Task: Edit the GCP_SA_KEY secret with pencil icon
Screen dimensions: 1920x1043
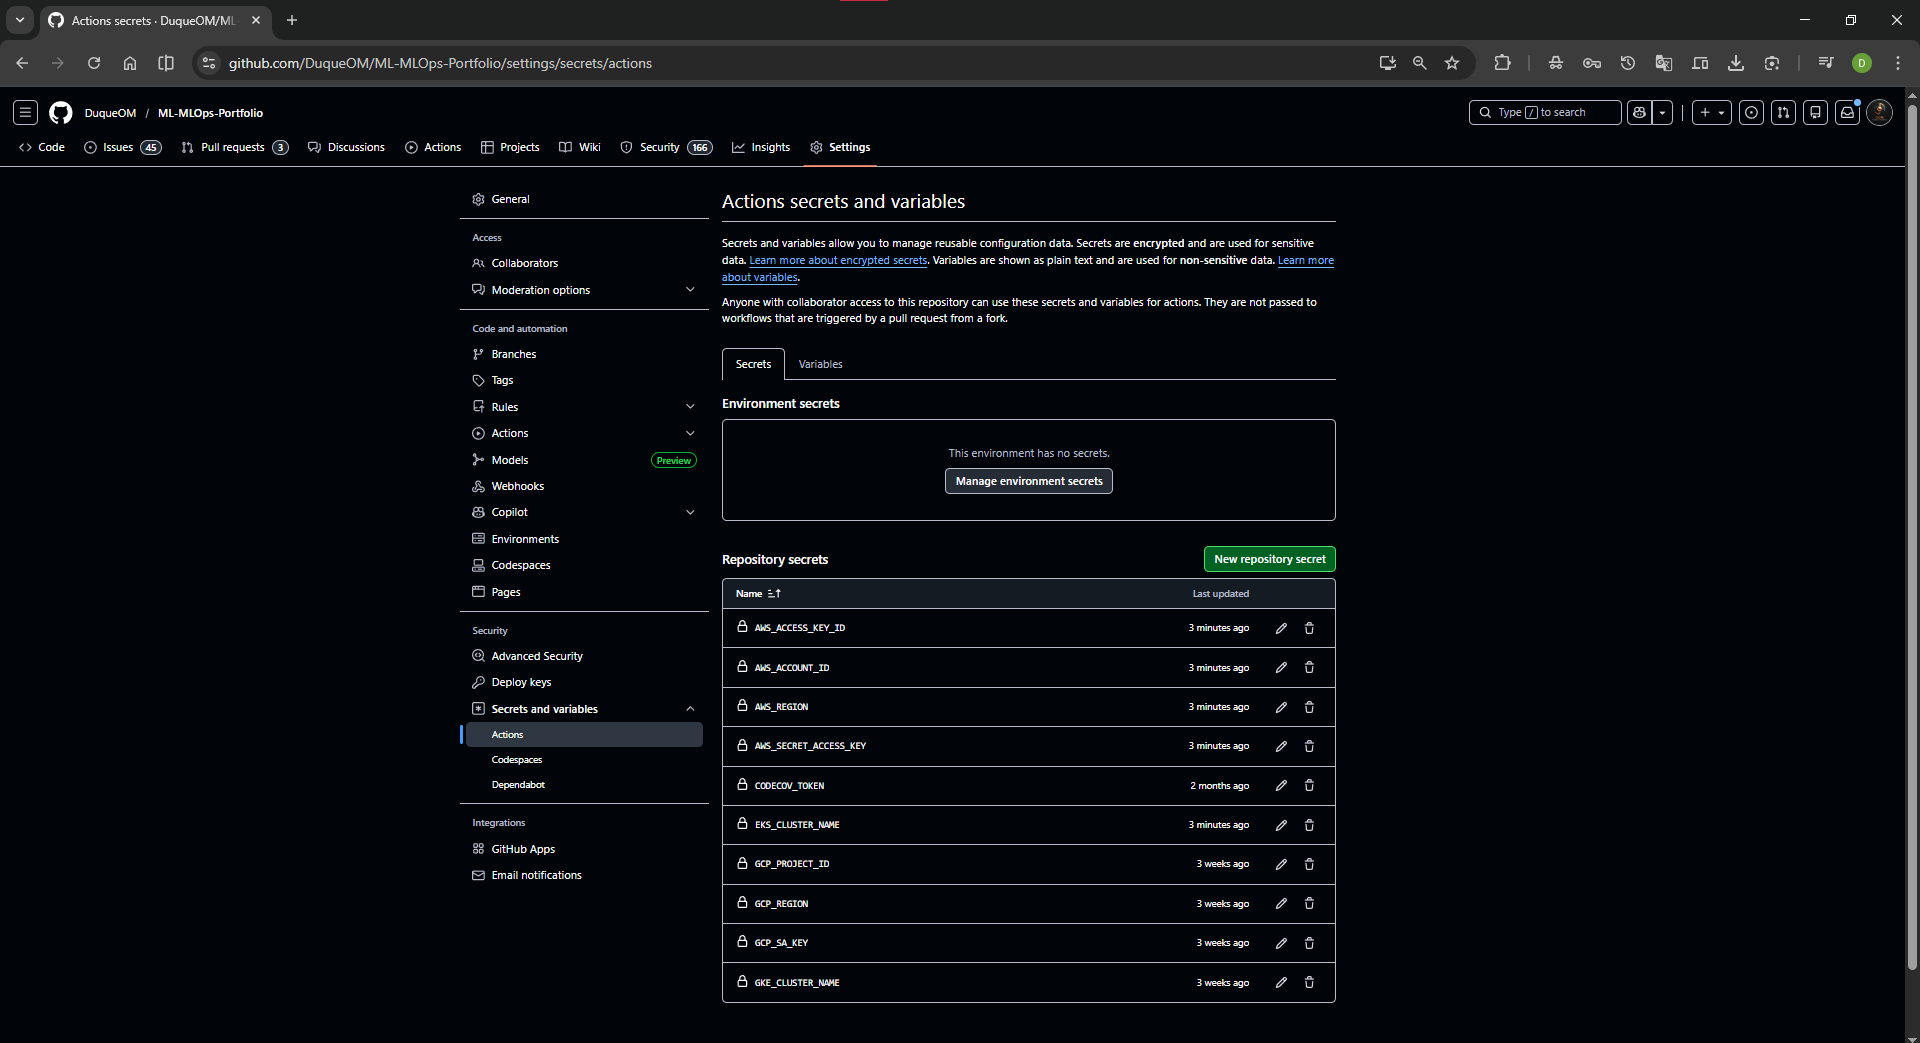Action: (1281, 943)
